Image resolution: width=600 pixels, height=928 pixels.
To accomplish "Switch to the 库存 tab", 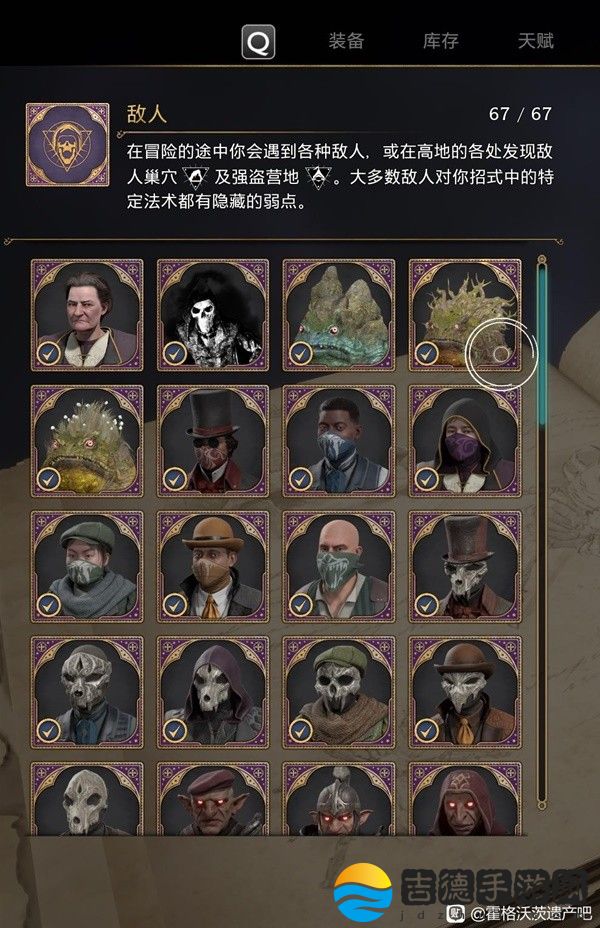I will click(441, 41).
